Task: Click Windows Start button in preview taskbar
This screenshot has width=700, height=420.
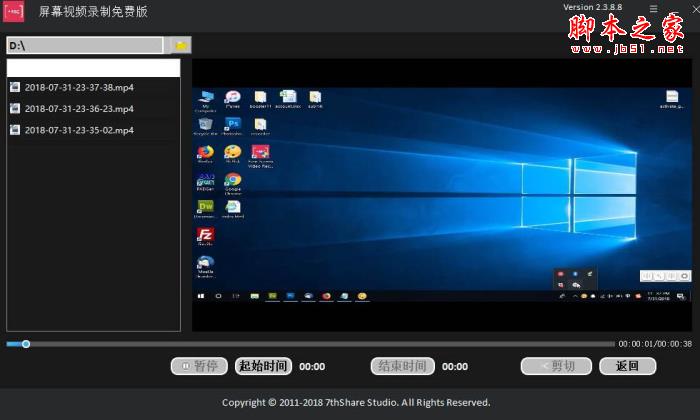Action: (x=201, y=296)
